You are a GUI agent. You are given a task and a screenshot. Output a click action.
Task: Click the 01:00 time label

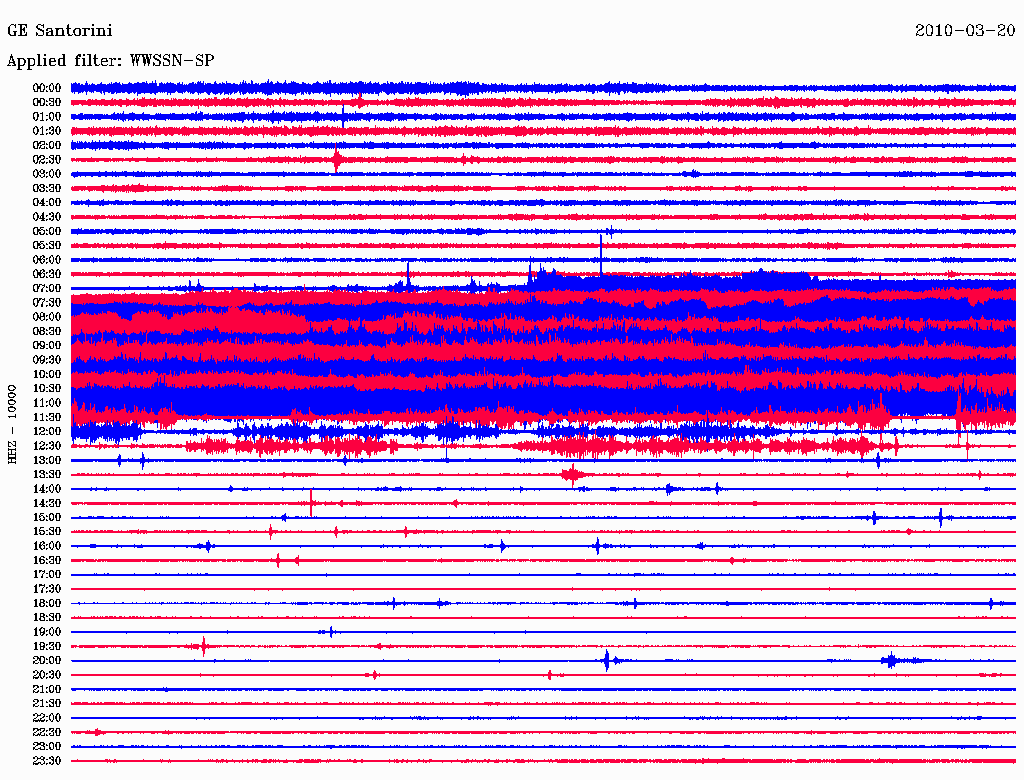click(x=47, y=117)
